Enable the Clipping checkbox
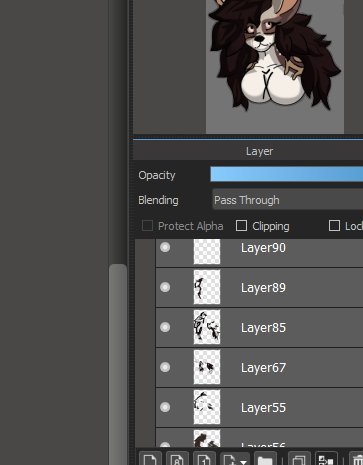 [x=241, y=226]
